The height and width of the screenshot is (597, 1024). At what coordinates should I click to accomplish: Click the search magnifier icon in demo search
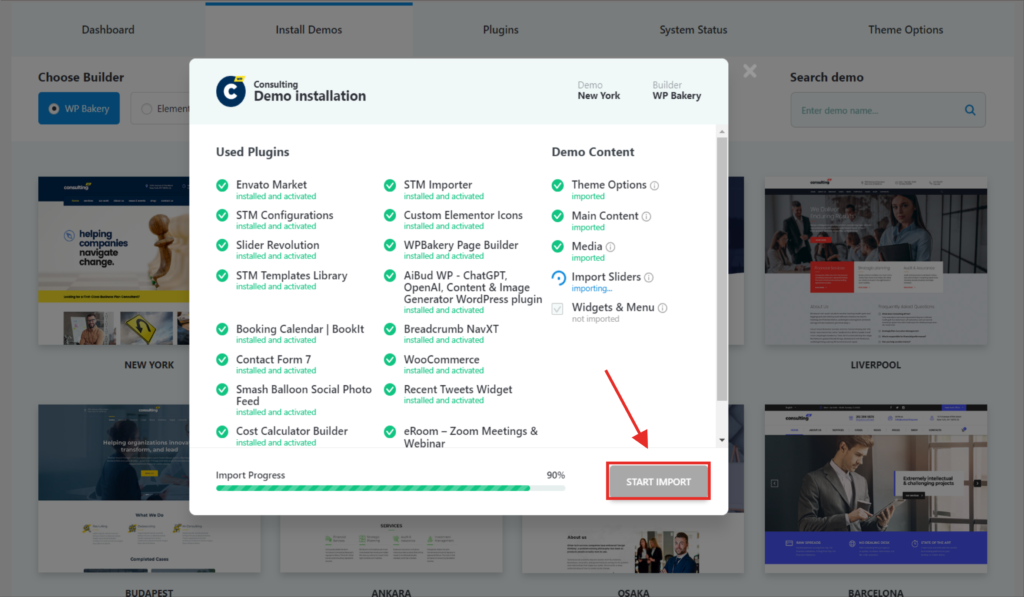coord(970,110)
